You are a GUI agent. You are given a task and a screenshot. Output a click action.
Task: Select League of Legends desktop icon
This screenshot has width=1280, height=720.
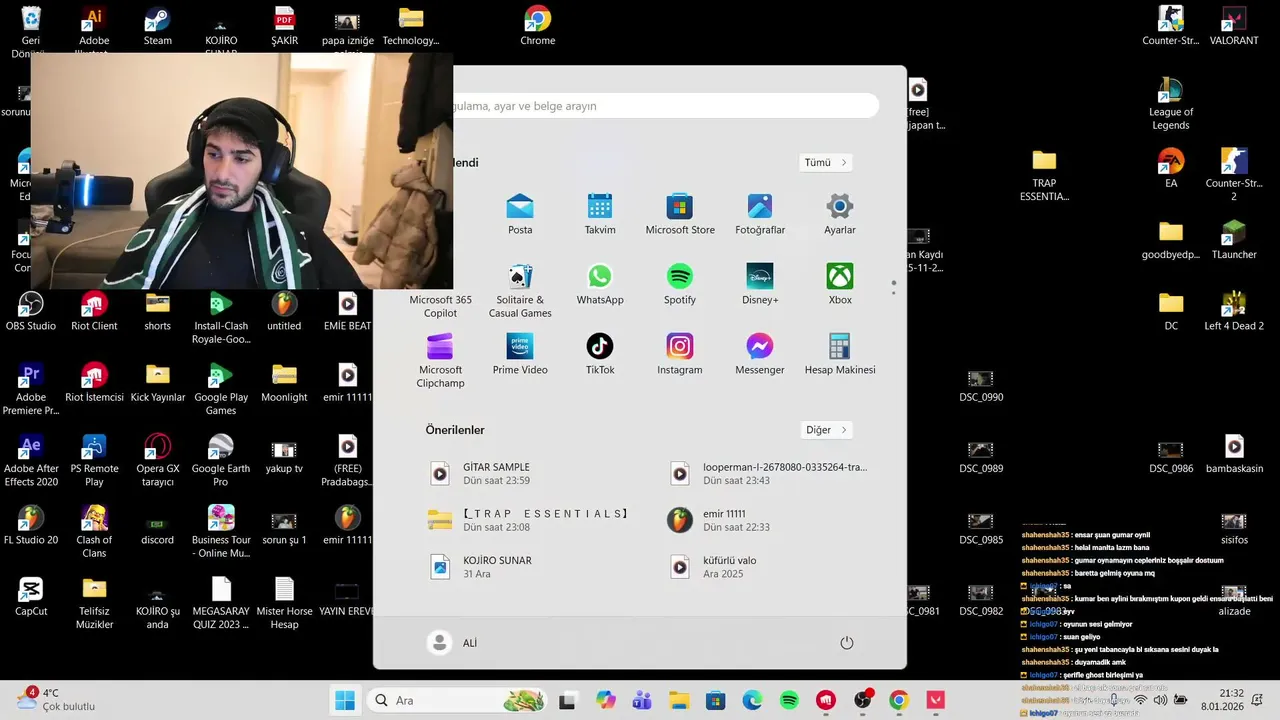(1171, 104)
